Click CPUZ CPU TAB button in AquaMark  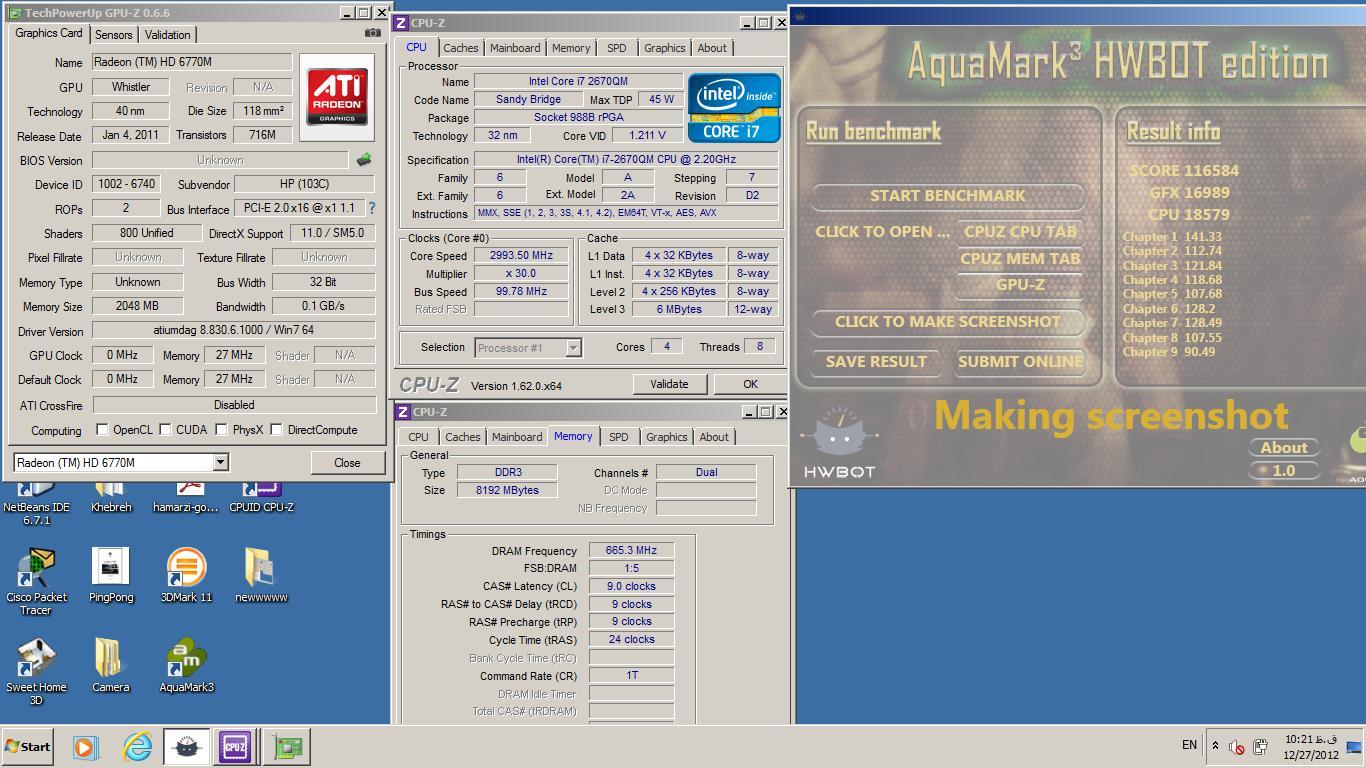(x=1020, y=231)
